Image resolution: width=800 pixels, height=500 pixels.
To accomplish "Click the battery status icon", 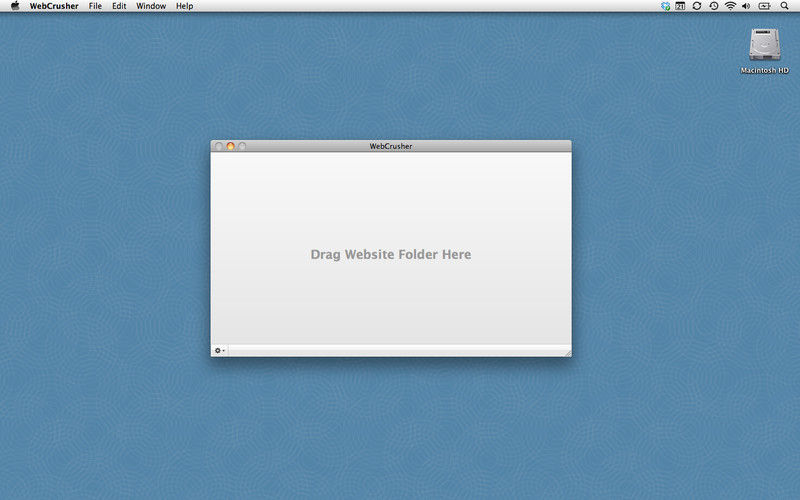I will [764, 6].
